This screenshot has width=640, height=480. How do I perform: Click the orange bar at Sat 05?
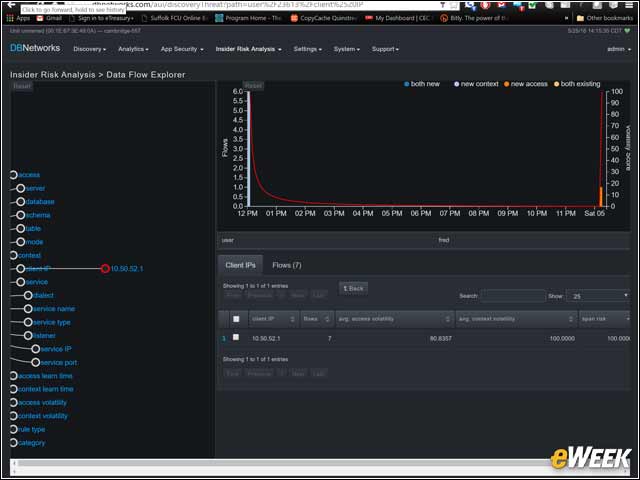(601, 197)
